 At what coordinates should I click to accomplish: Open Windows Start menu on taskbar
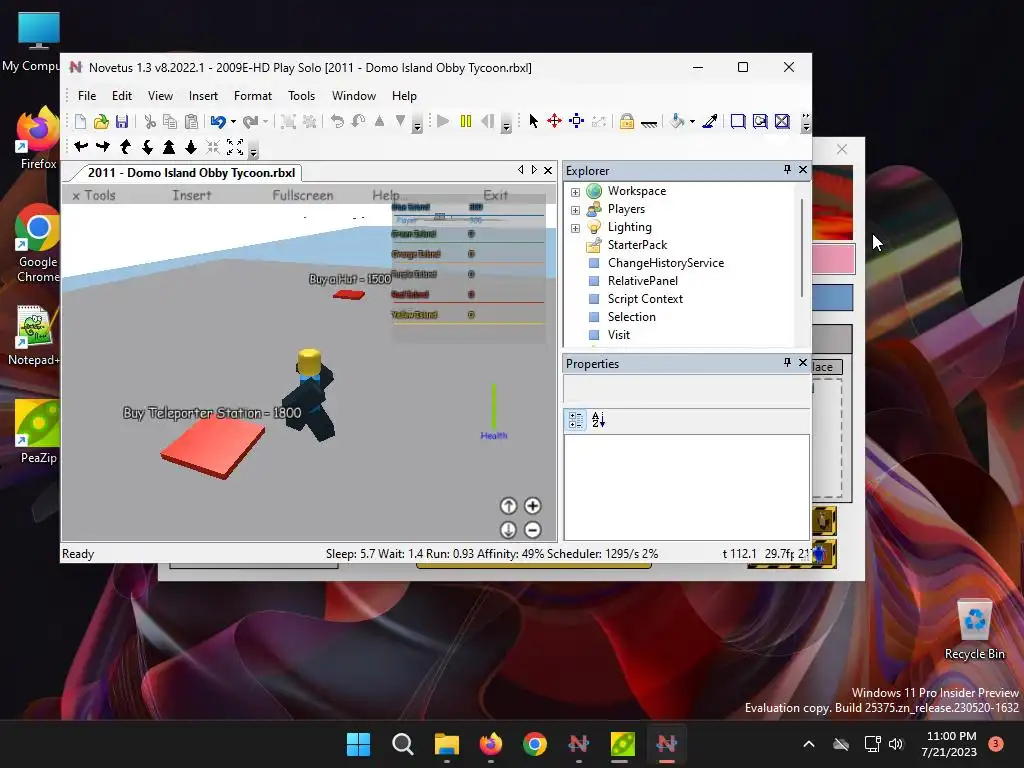pyautogui.click(x=358, y=744)
